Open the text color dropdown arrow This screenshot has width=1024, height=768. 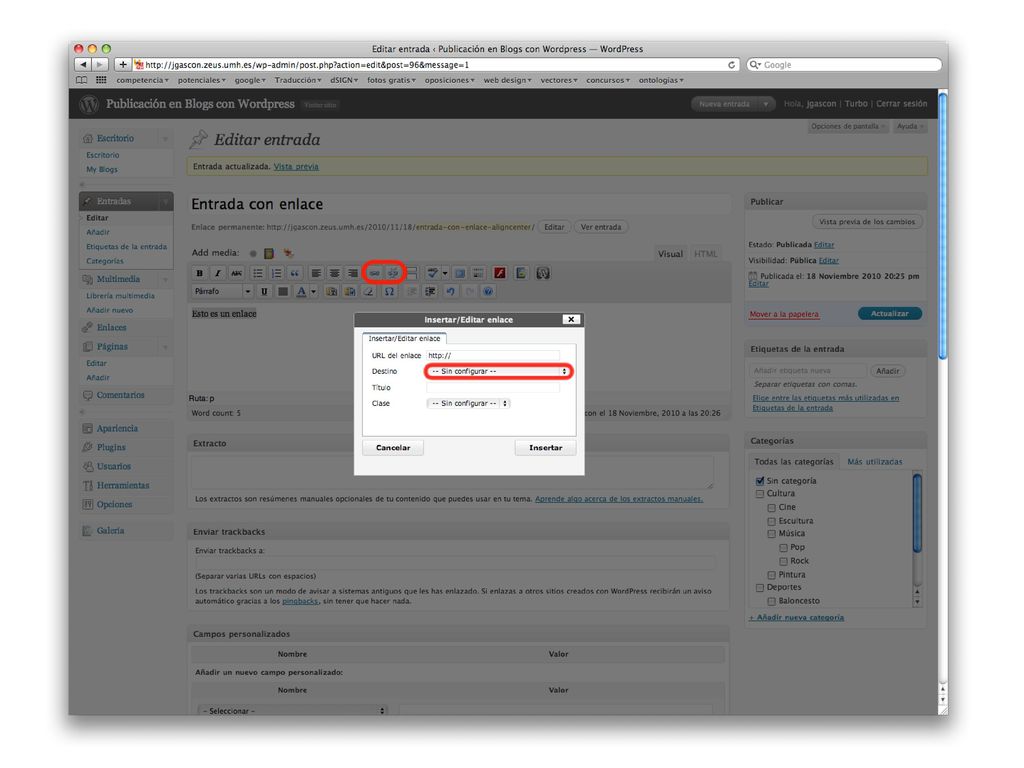tap(314, 291)
